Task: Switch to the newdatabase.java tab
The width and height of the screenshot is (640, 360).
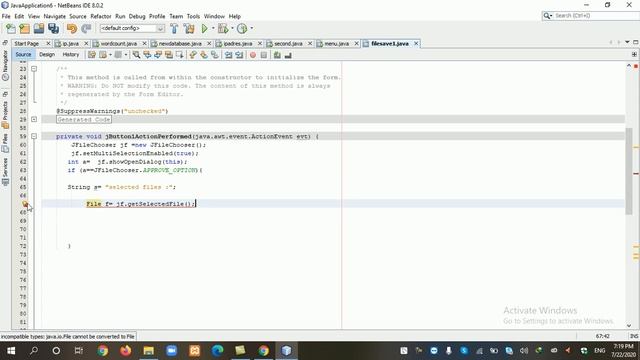Action: click(x=180, y=43)
